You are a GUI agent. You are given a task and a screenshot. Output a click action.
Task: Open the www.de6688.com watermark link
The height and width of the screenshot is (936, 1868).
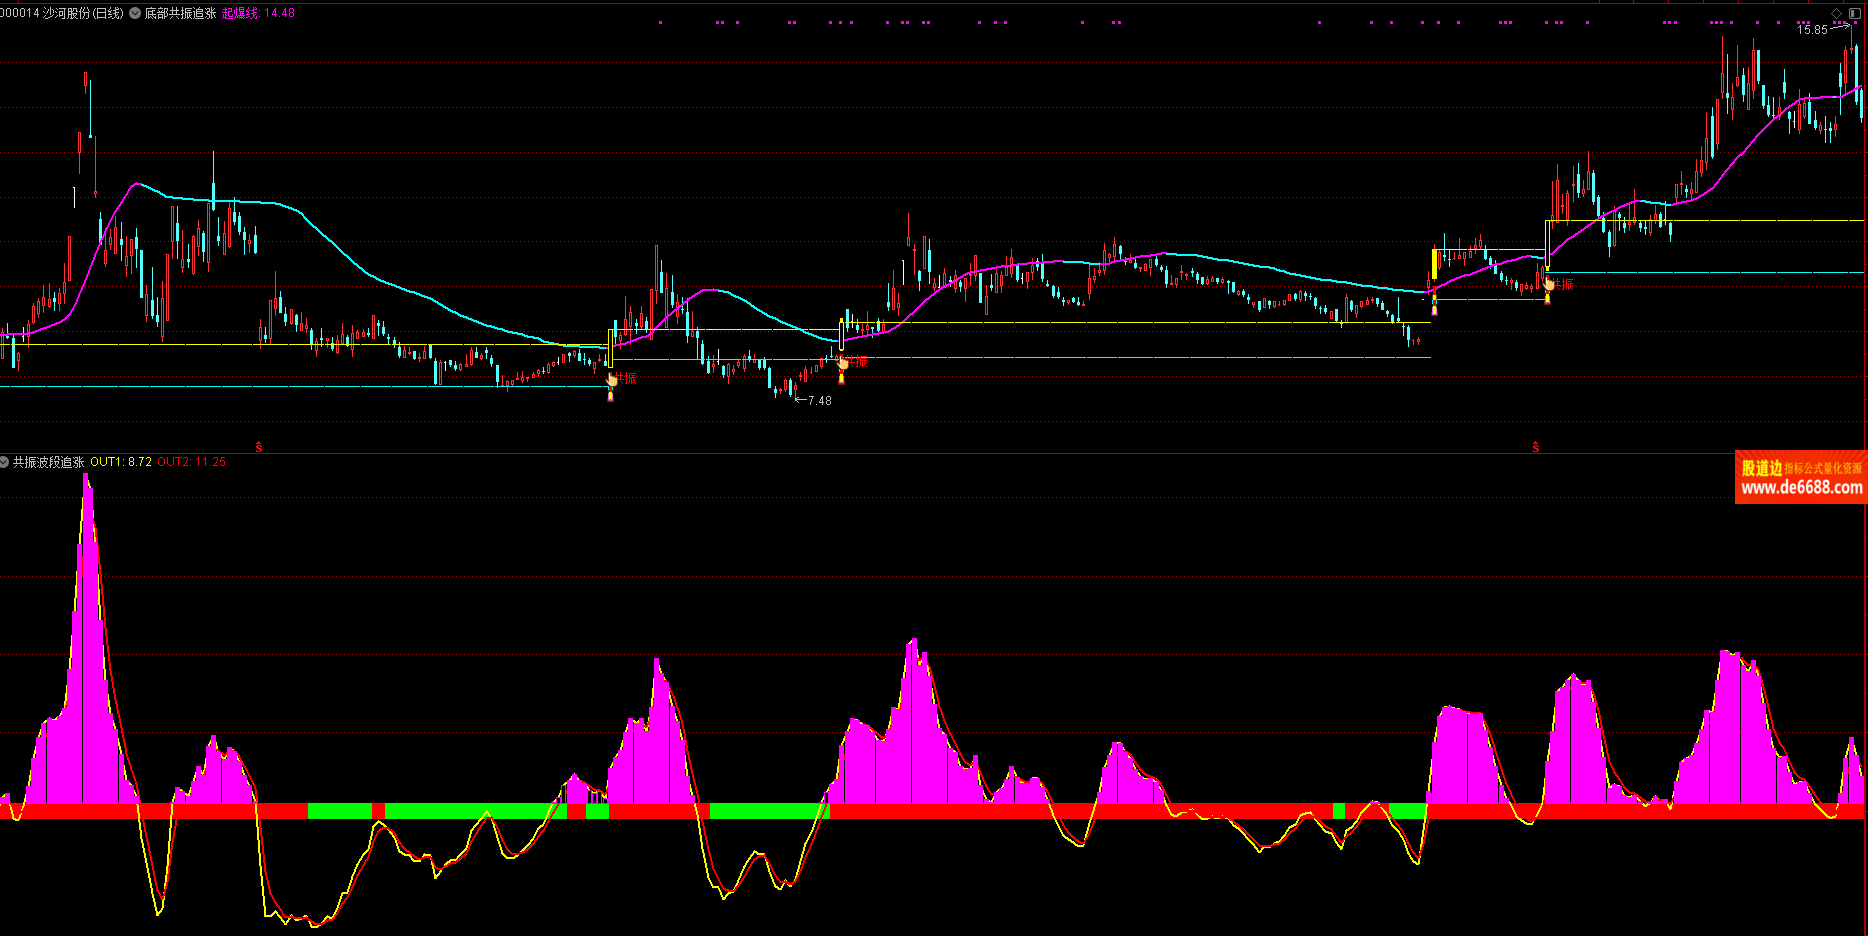click(x=1801, y=488)
